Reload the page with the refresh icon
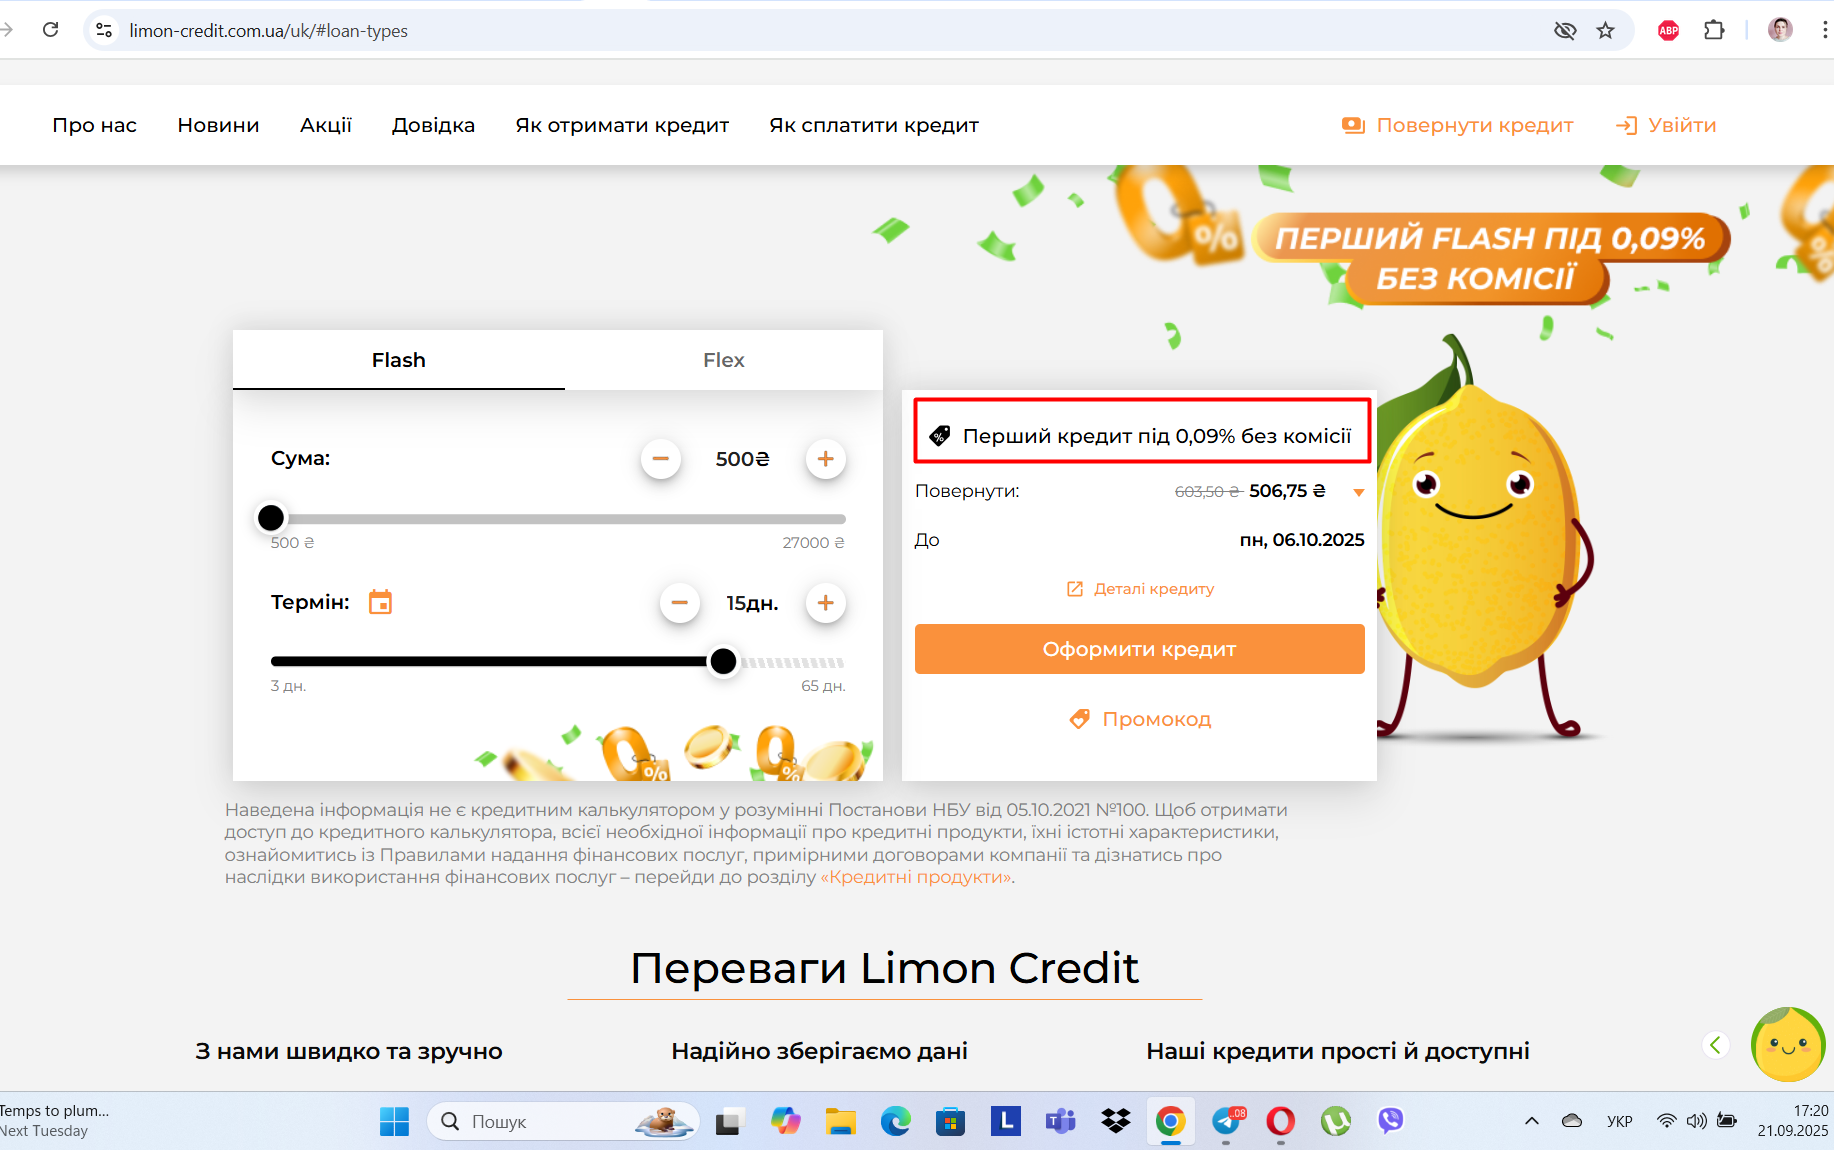1834x1150 pixels. coord(51,30)
